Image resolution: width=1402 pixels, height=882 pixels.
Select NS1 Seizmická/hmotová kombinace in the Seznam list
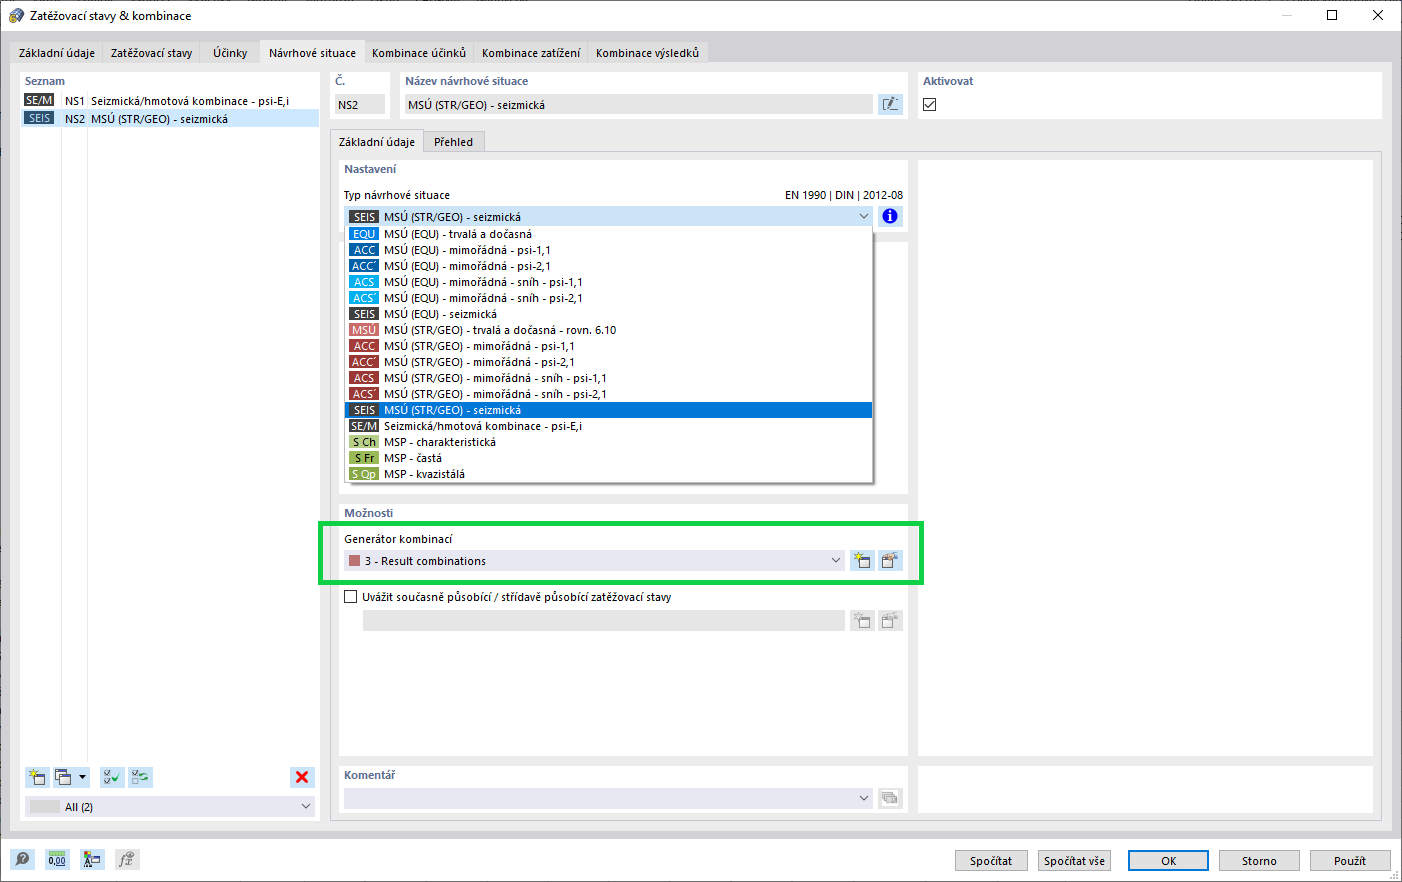click(170, 101)
